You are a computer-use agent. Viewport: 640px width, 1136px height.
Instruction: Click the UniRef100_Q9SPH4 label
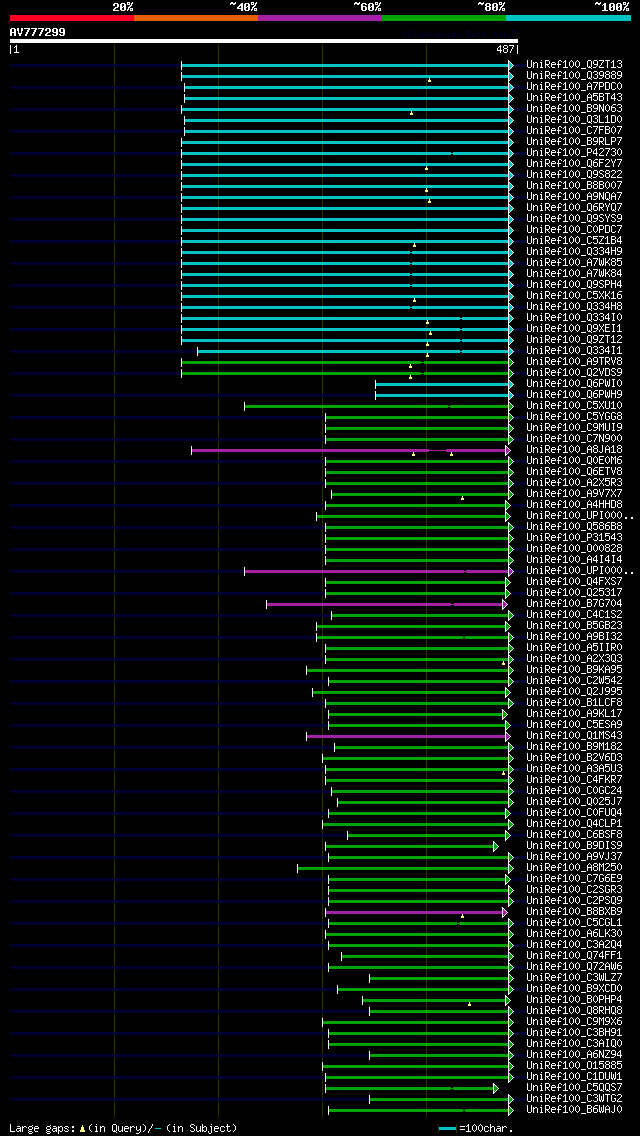[x=575, y=285]
